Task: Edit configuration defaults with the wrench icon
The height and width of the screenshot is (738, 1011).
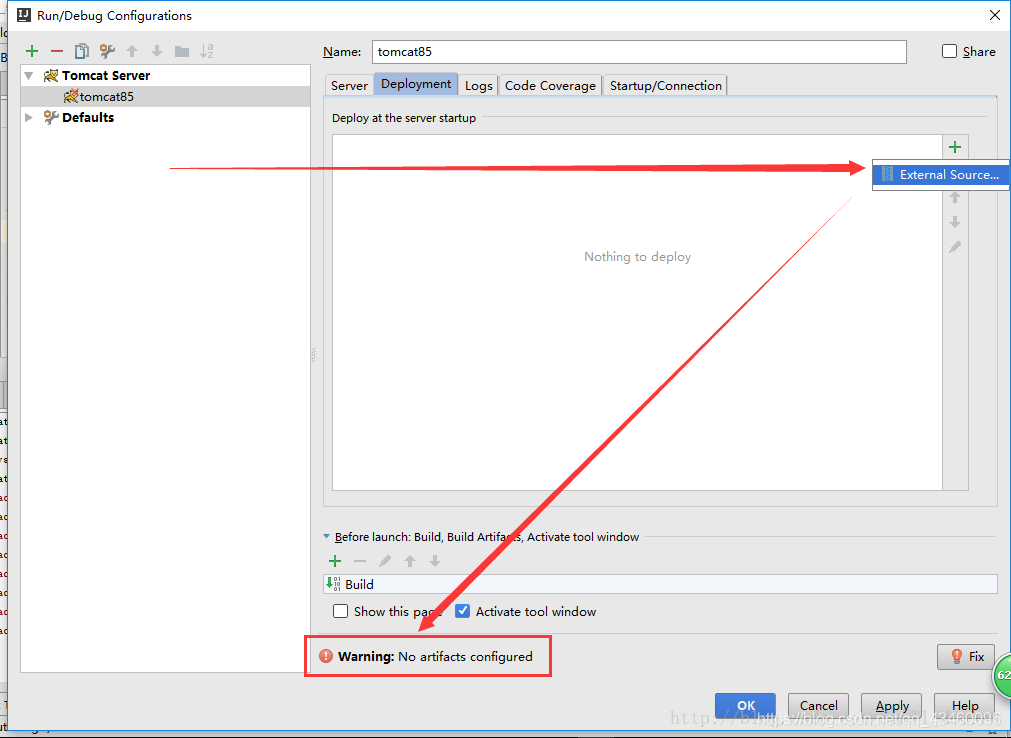Action: point(107,51)
